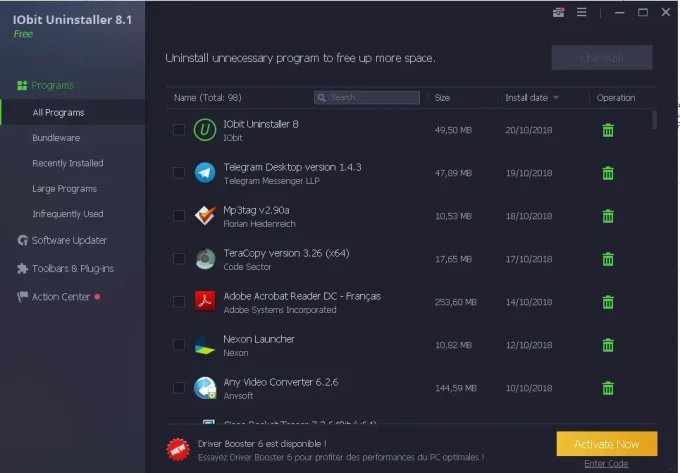
Task: Expand the Programs section in sidebar
Action: (52, 86)
